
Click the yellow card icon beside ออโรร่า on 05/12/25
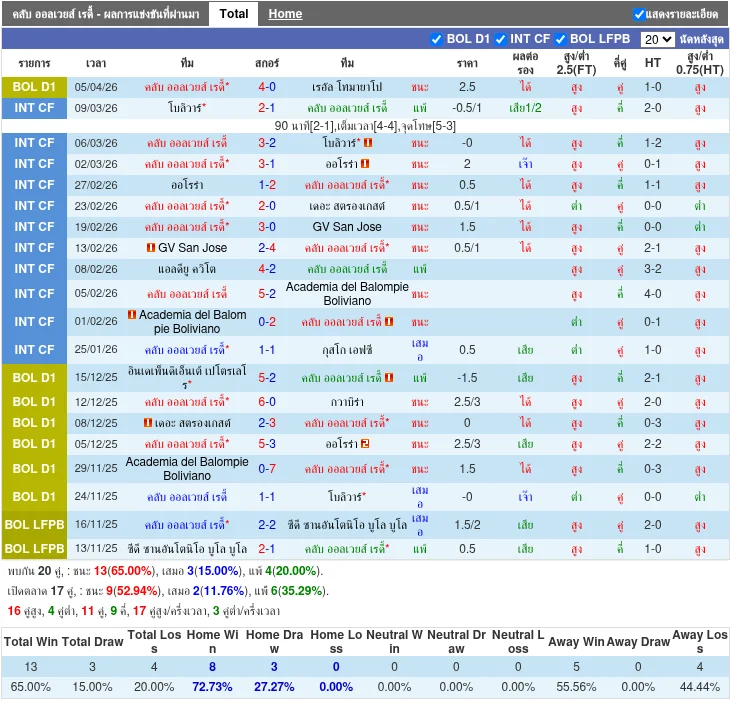pos(367,444)
